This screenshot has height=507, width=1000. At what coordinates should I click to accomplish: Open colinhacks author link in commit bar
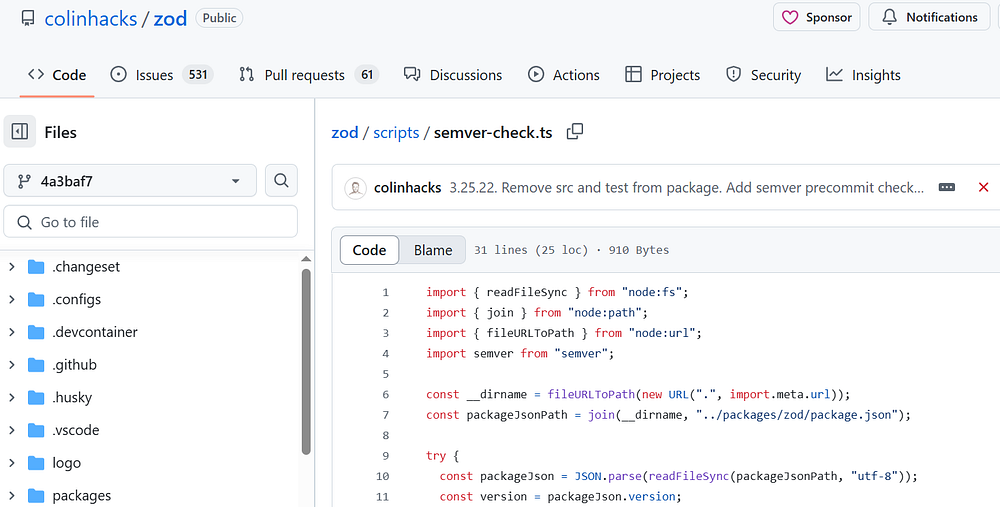coord(408,187)
